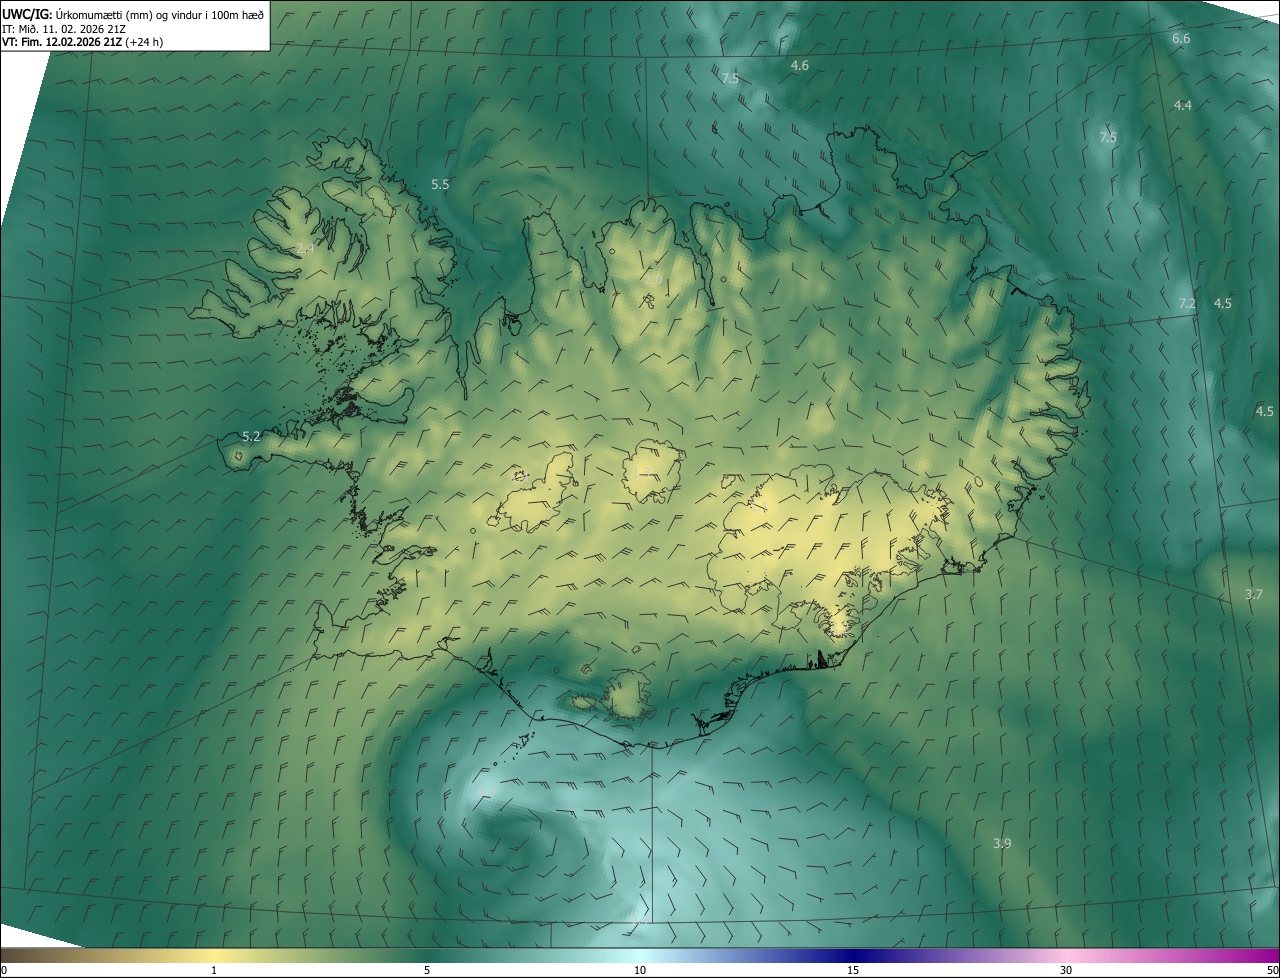Screen dimensions: 1280x978
Task: Click the precipitable water colour scale bar
Action: coord(640,956)
